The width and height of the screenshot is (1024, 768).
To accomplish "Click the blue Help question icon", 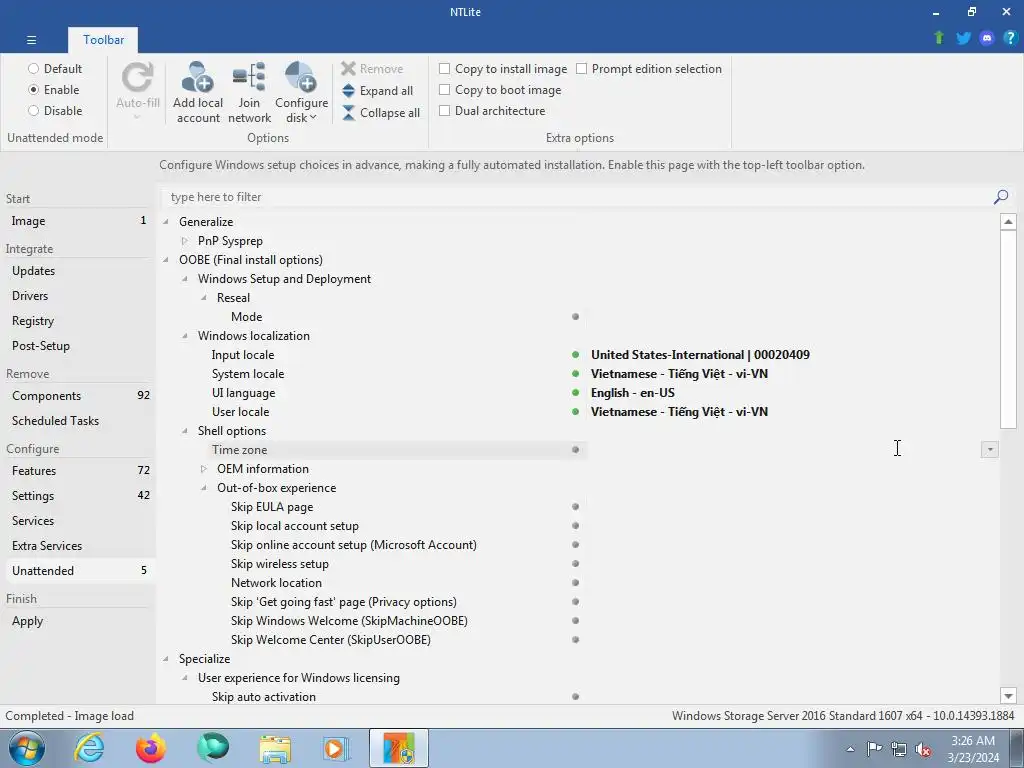I will point(1010,38).
